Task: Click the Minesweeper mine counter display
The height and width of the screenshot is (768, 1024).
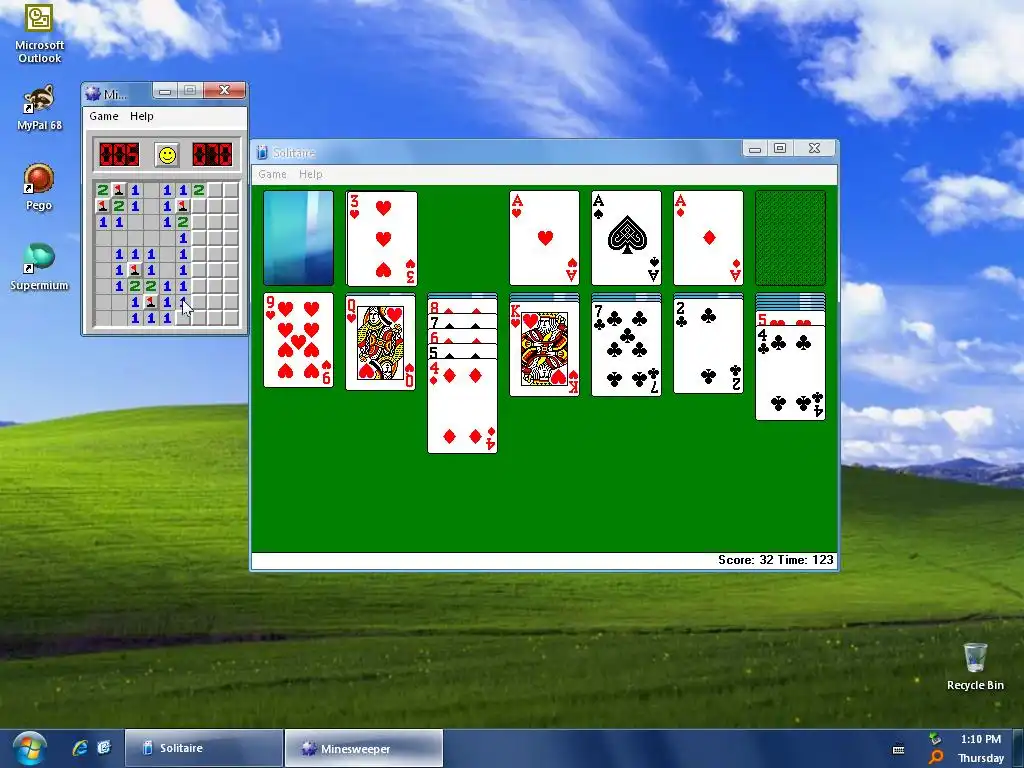Action: click(x=119, y=155)
